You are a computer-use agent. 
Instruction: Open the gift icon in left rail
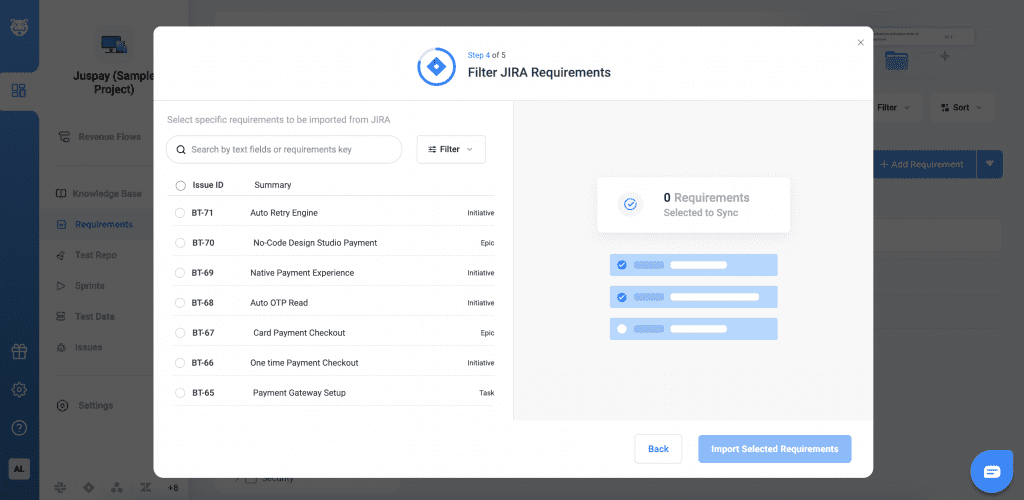(x=19, y=351)
